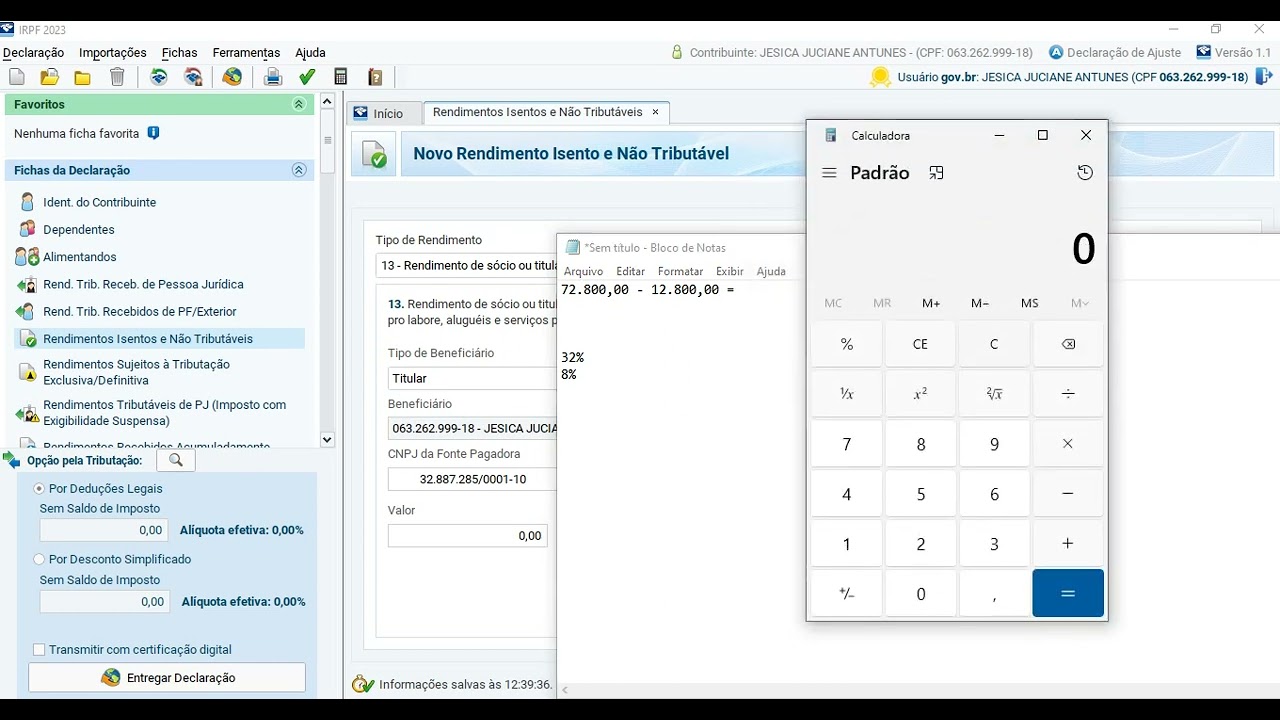Click the calculator C clear button

pyautogui.click(x=994, y=344)
